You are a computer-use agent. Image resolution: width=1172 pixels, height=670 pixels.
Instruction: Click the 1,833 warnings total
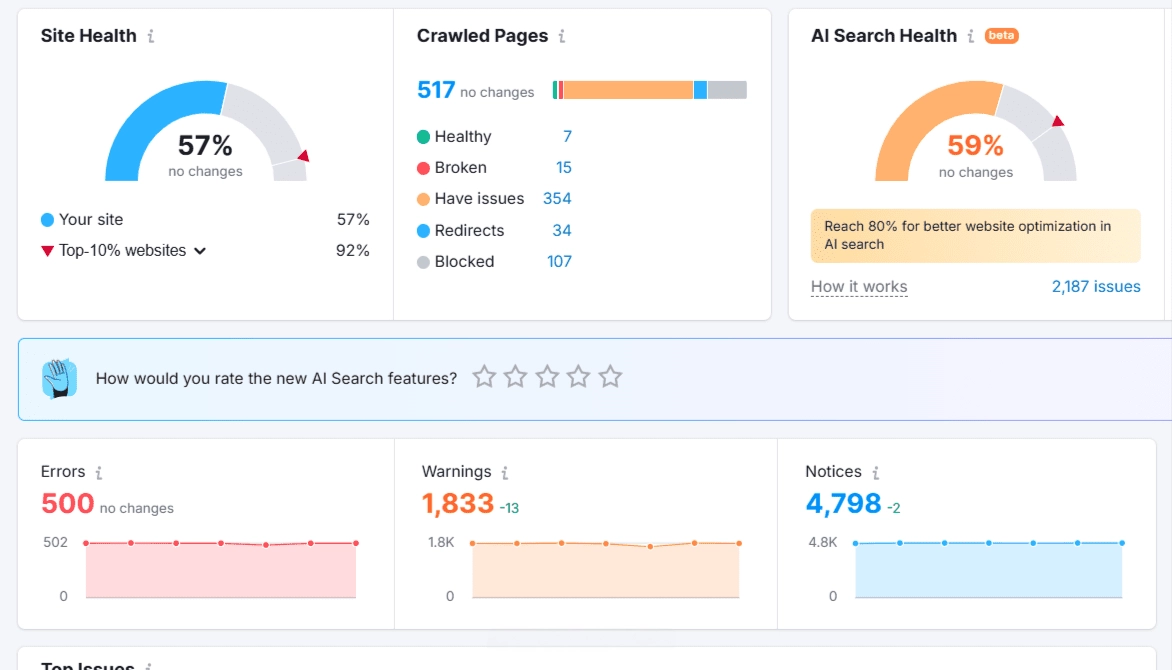click(x=458, y=503)
